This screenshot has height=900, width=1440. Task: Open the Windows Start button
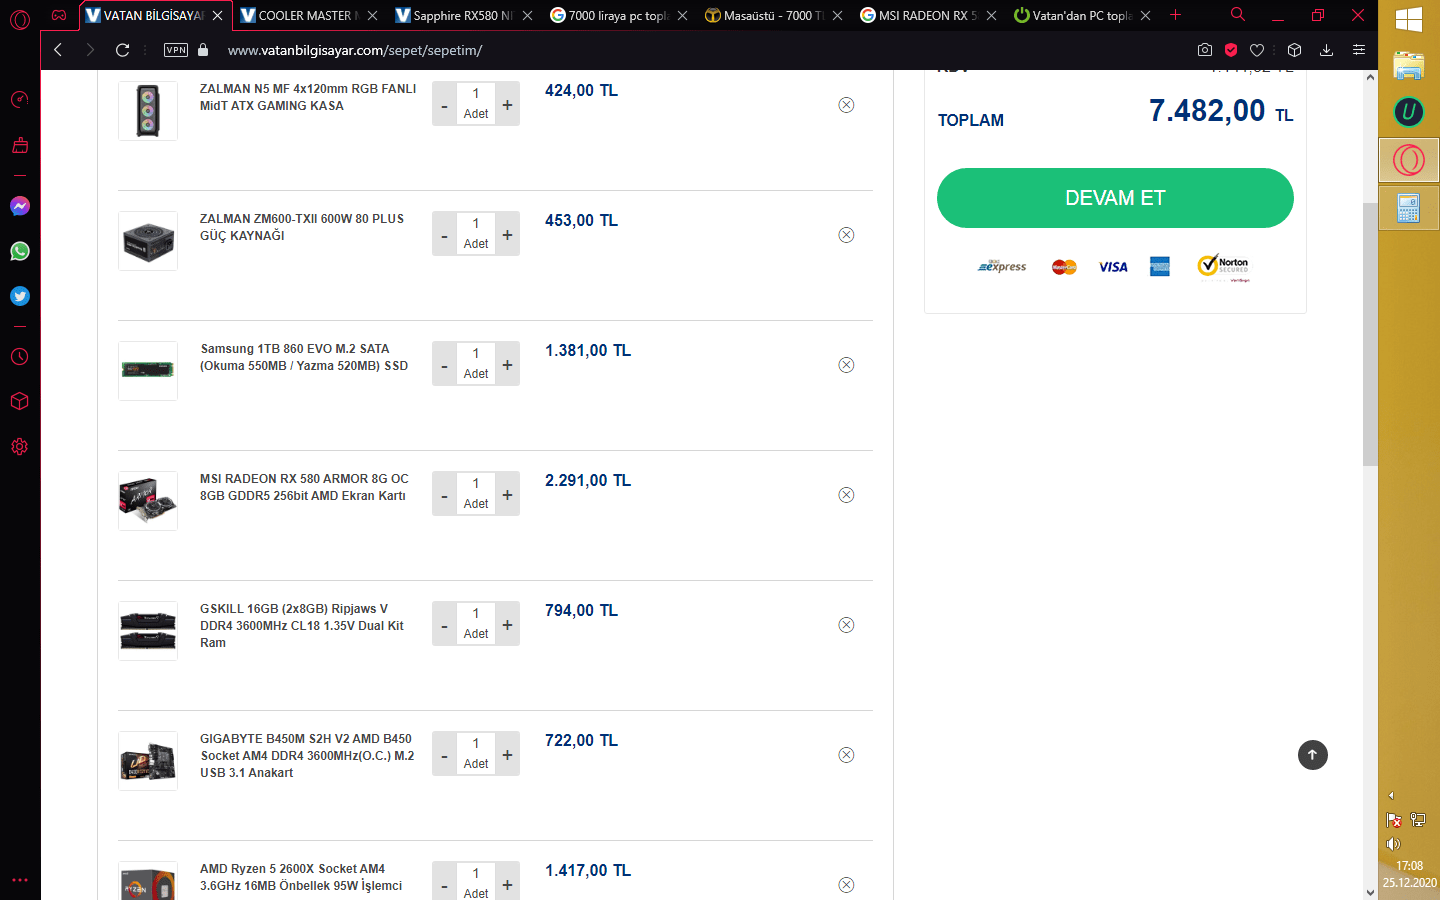pos(1409,20)
